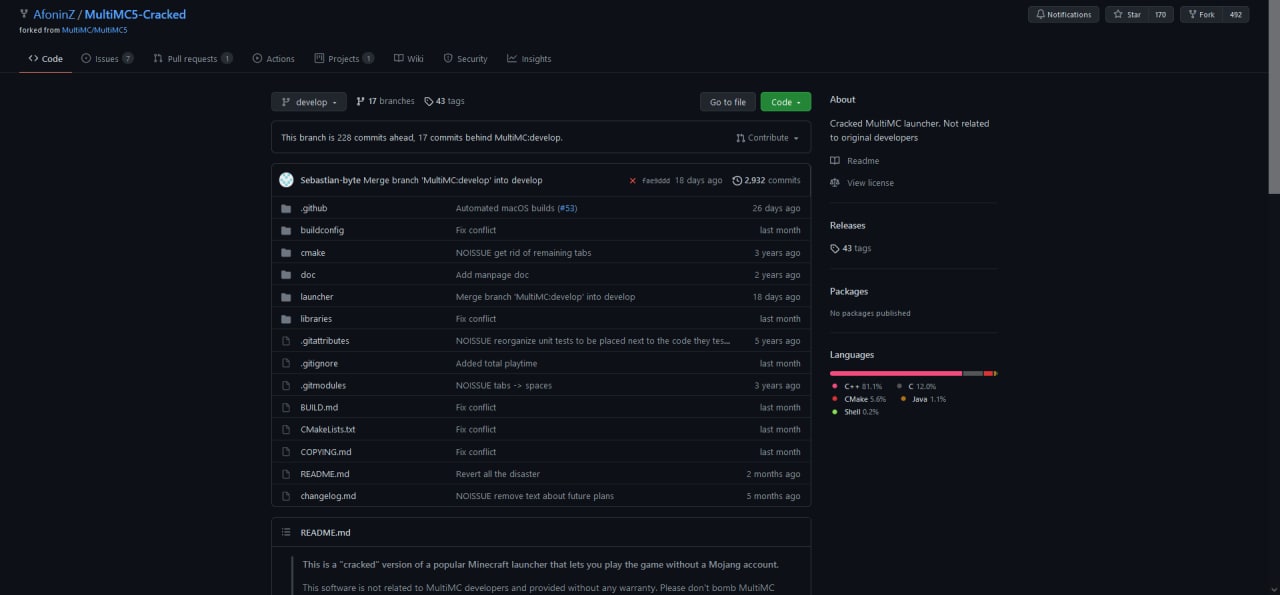Open the CMake 5.6% language entry

[x=859, y=399]
